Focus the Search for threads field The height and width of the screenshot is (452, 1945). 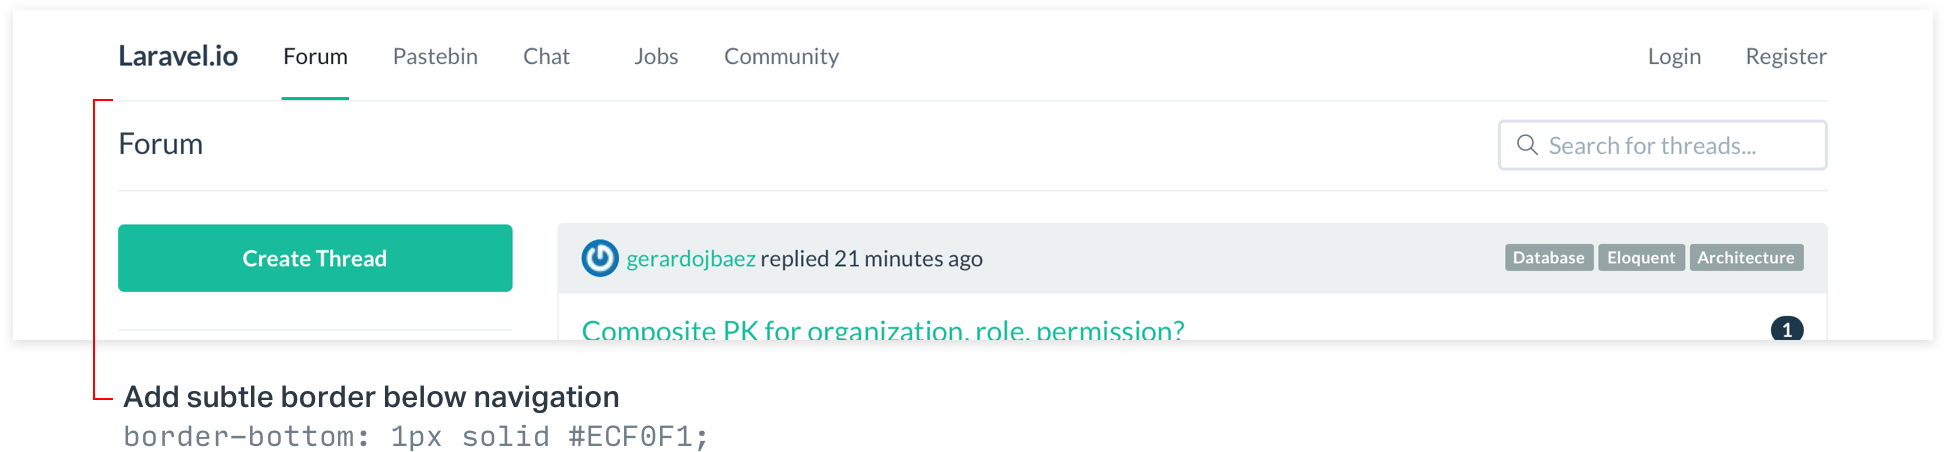point(1662,145)
